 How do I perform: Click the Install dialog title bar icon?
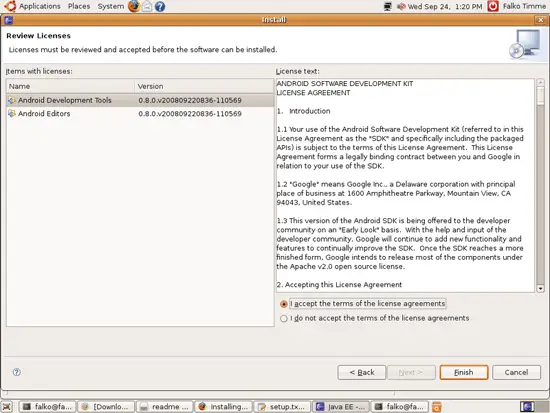point(9,20)
